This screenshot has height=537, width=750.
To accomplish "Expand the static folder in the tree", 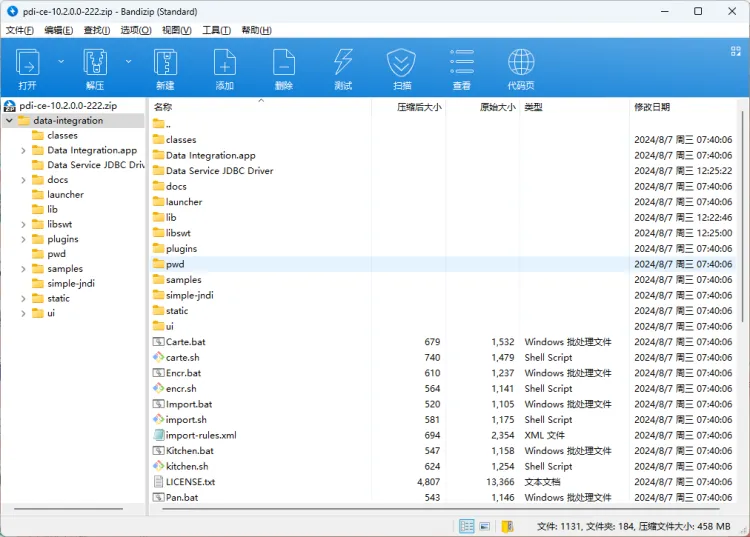I will pyautogui.click(x=23, y=298).
